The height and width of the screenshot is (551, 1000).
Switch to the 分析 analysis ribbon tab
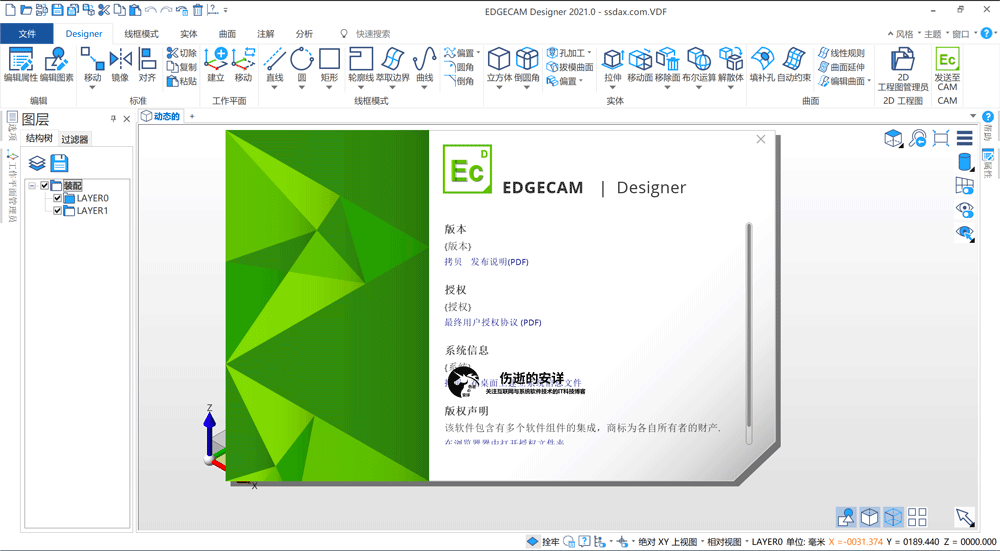[x=304, y=34]
